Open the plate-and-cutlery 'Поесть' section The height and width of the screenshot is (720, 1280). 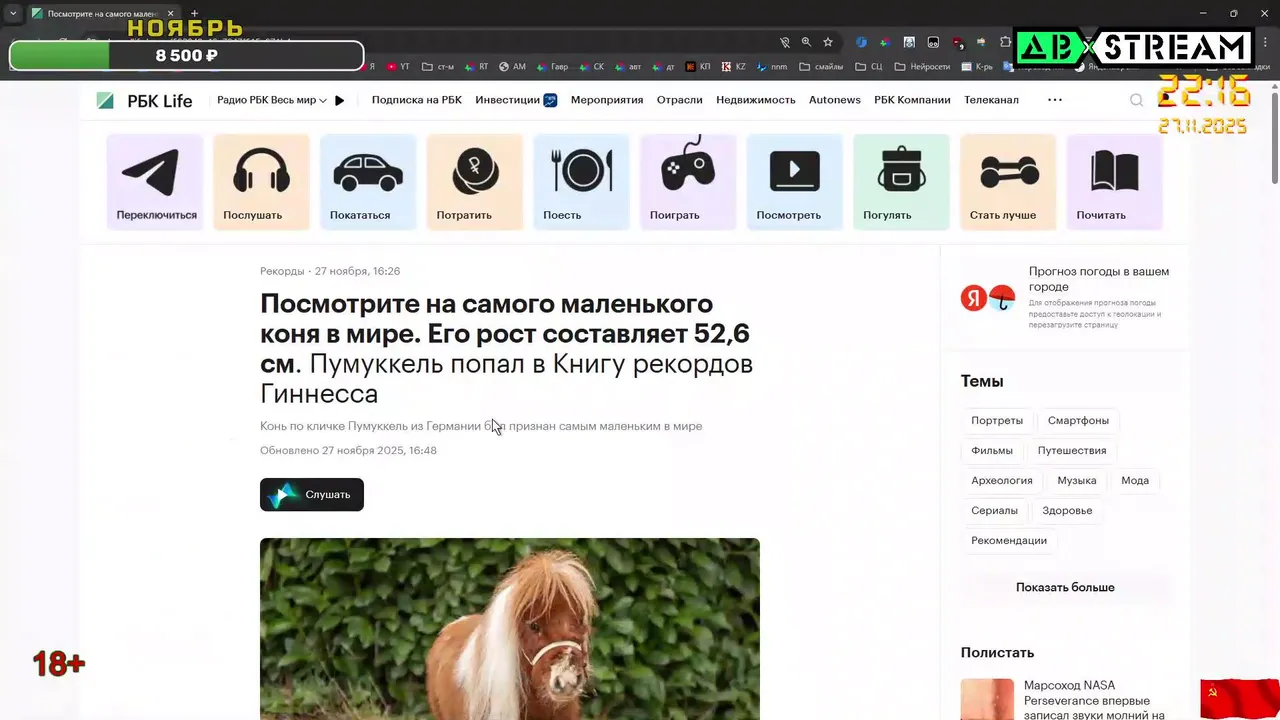tap(581, 182)
